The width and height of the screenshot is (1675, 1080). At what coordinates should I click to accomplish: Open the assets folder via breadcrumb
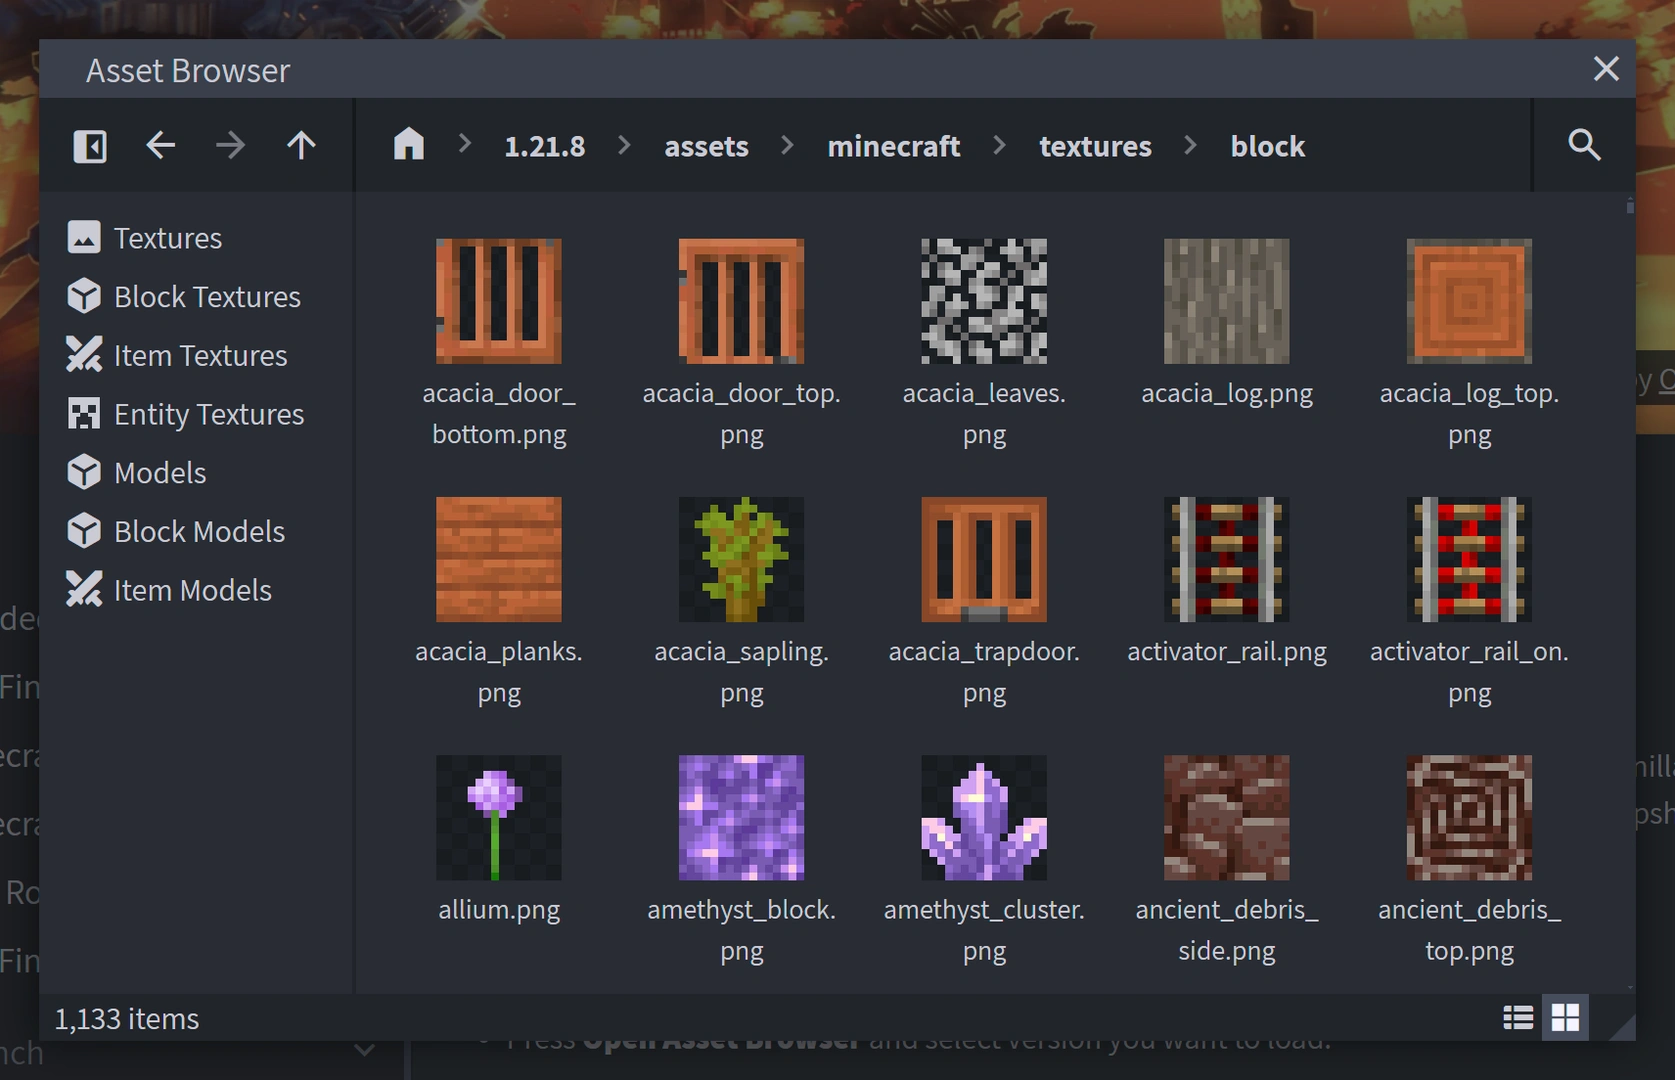[706, 145]
